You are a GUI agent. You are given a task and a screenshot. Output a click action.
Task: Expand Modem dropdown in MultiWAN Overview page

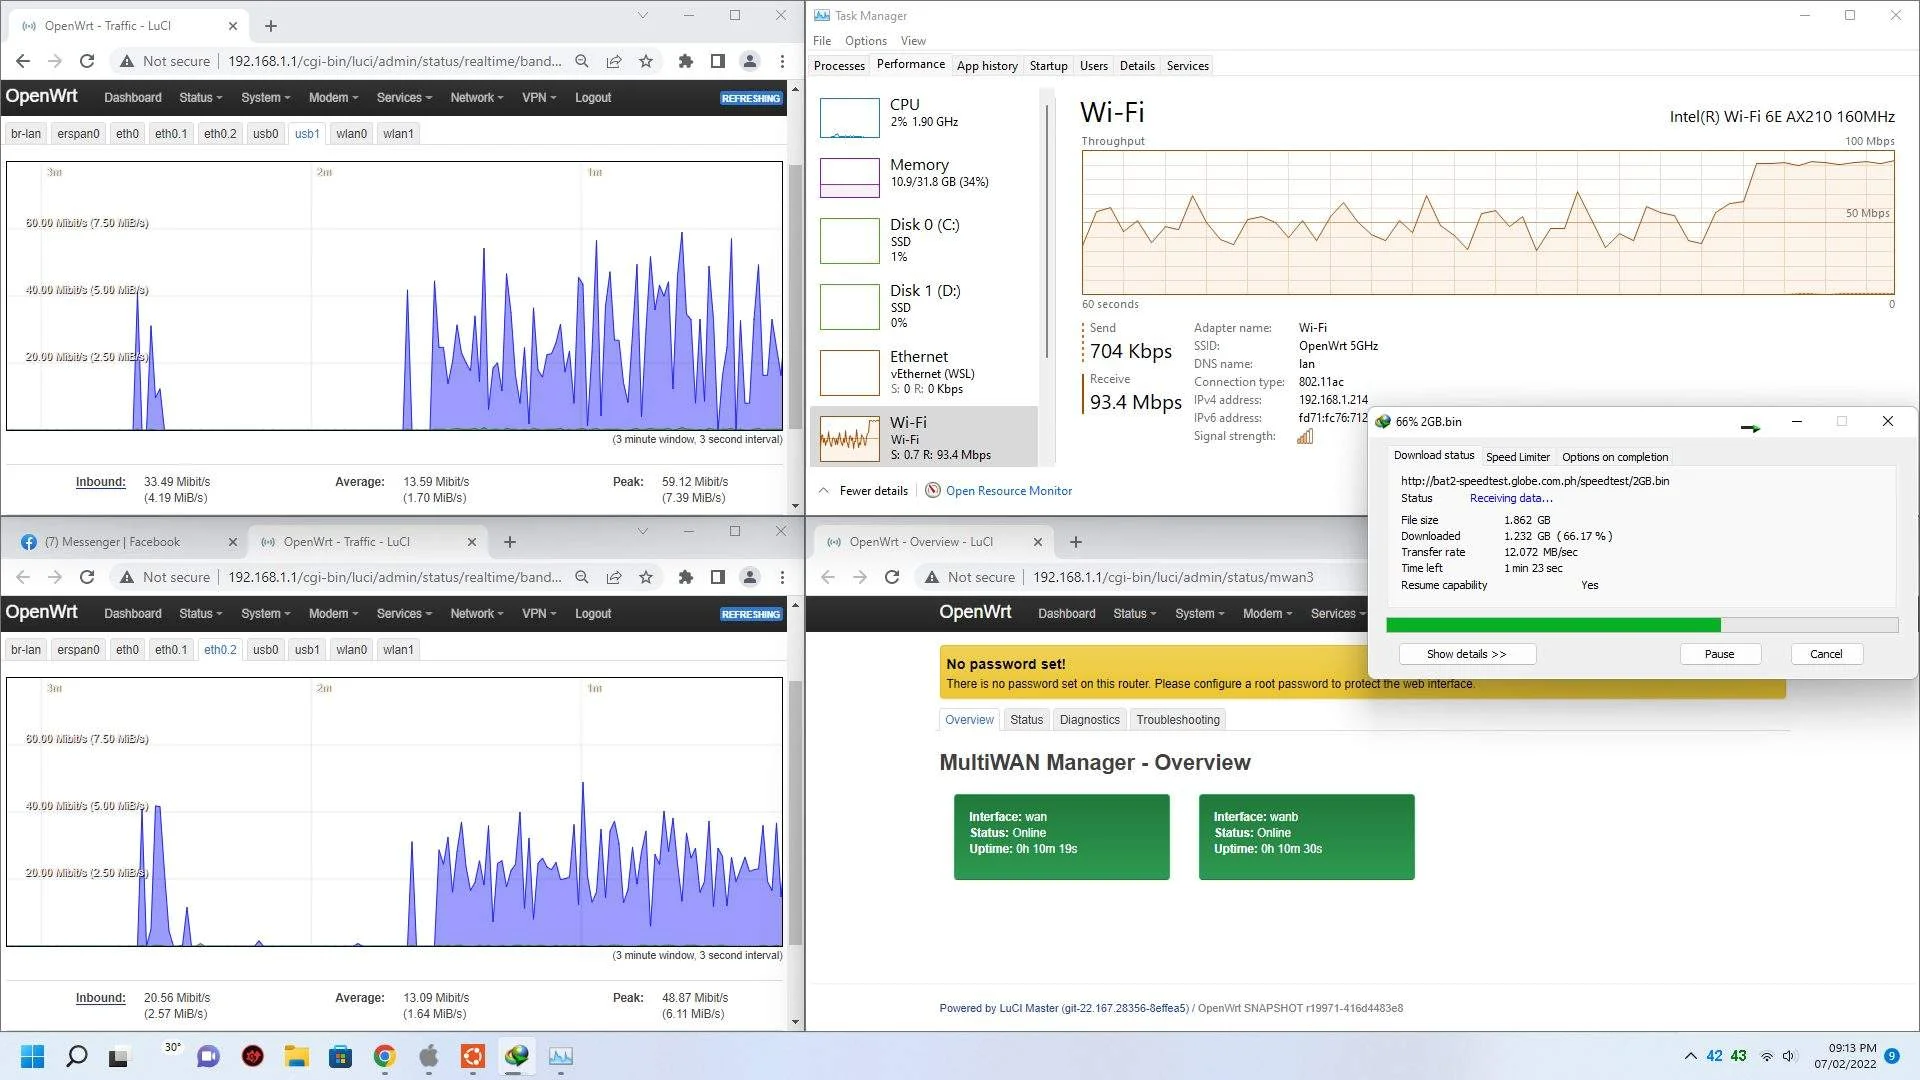(x=1267, y=613)
